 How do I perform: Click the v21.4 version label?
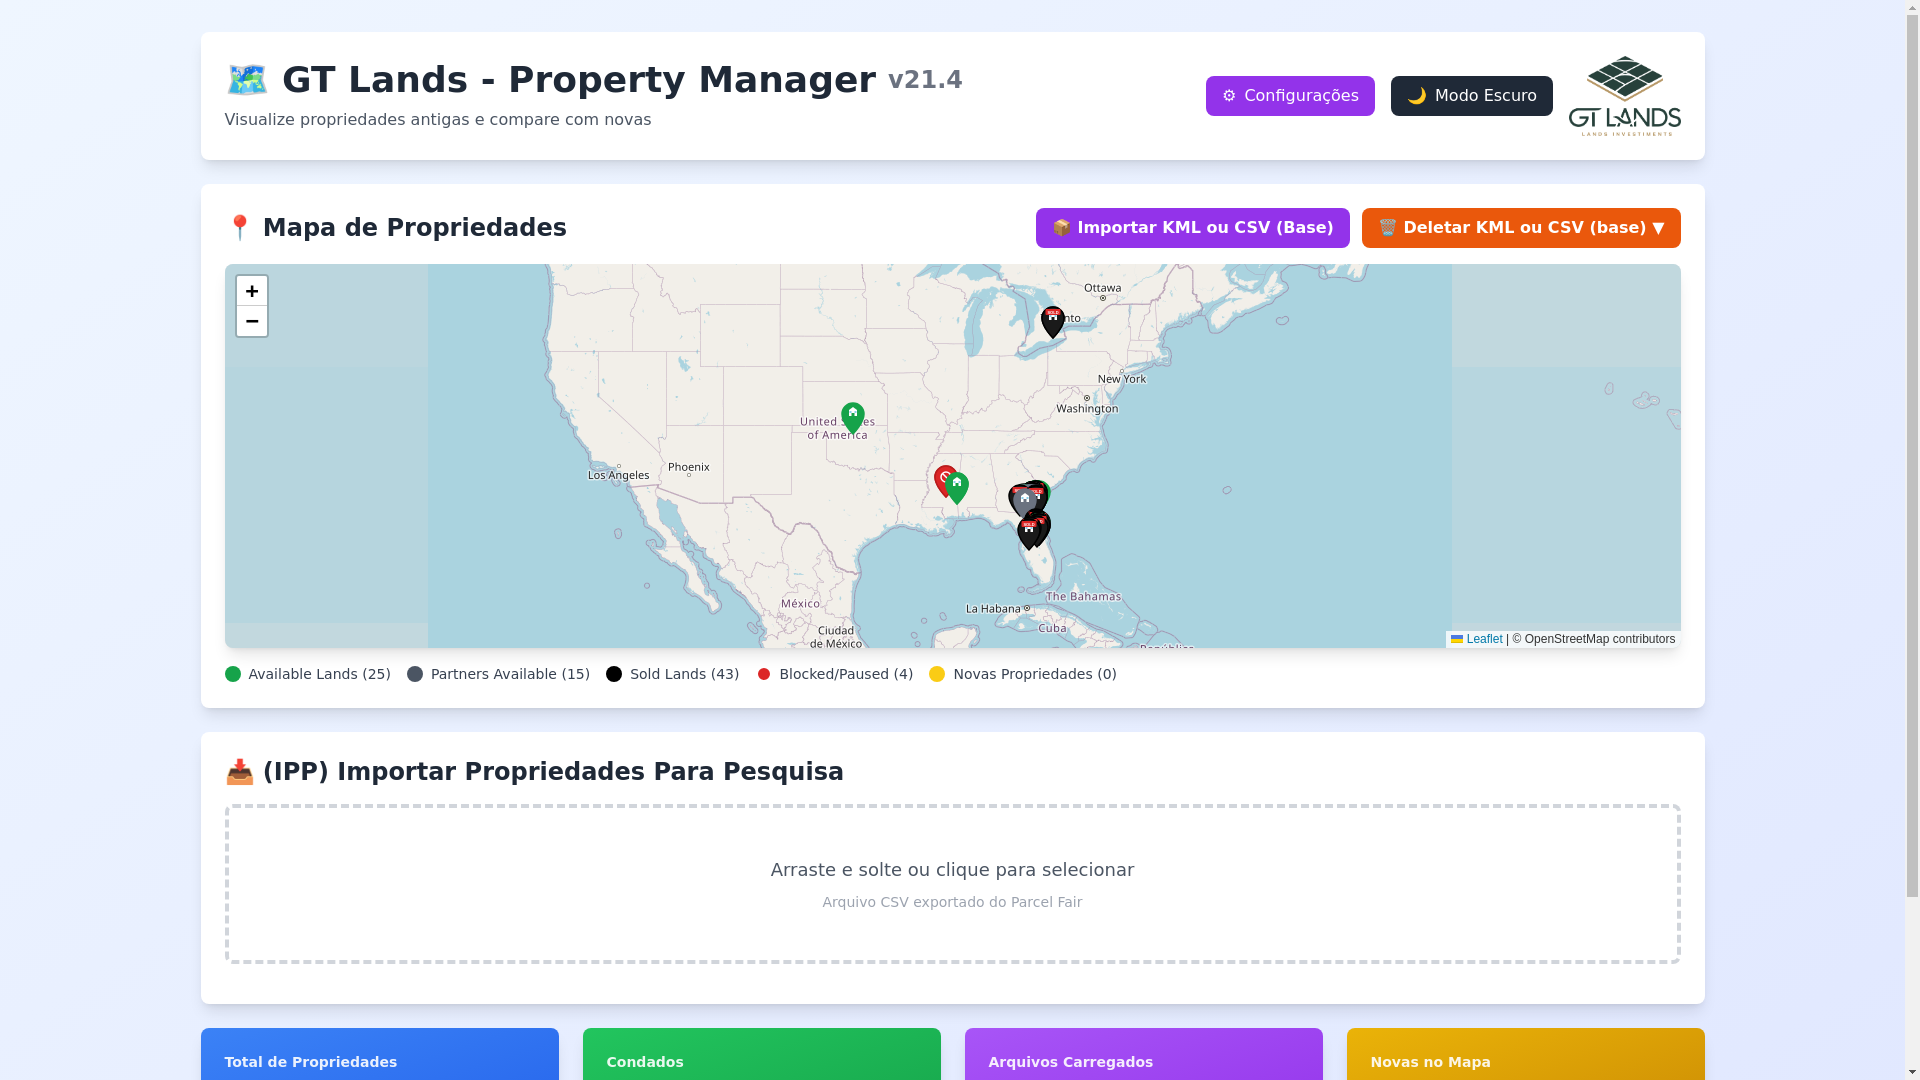pos(925,80)
